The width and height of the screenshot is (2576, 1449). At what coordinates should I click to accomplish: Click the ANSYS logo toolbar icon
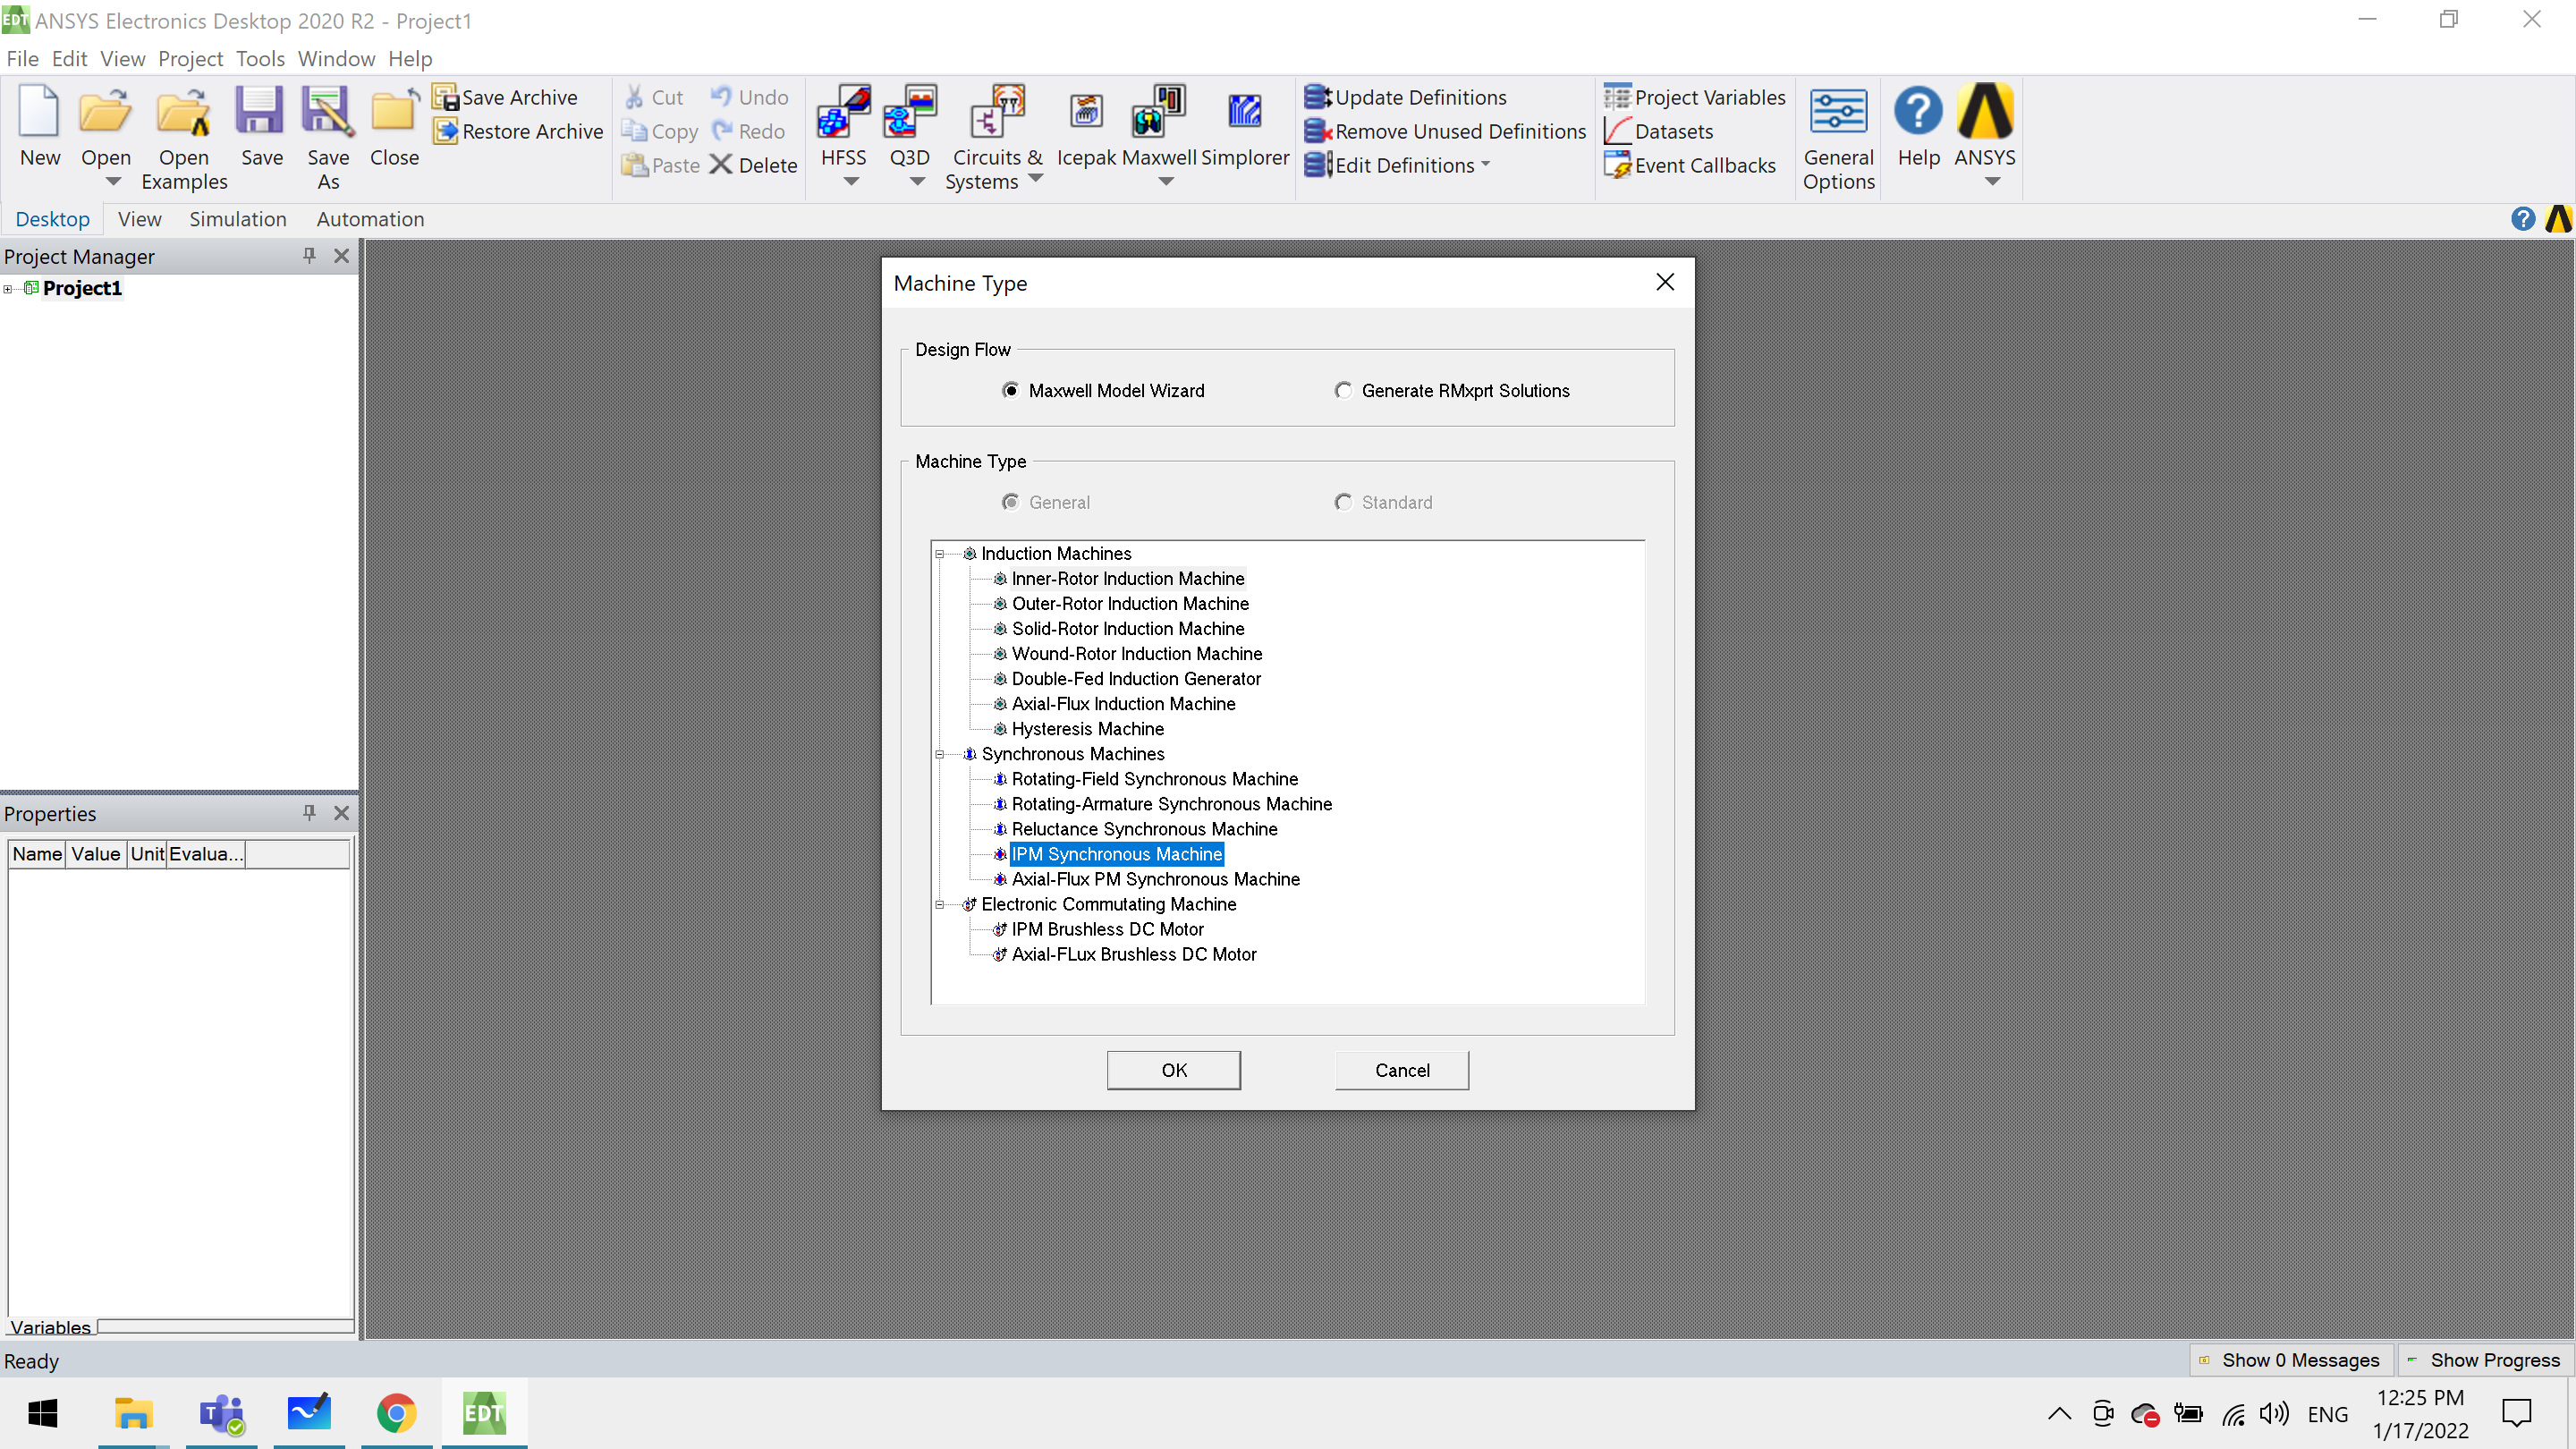pyautogui.click(x=1985, y=112)
